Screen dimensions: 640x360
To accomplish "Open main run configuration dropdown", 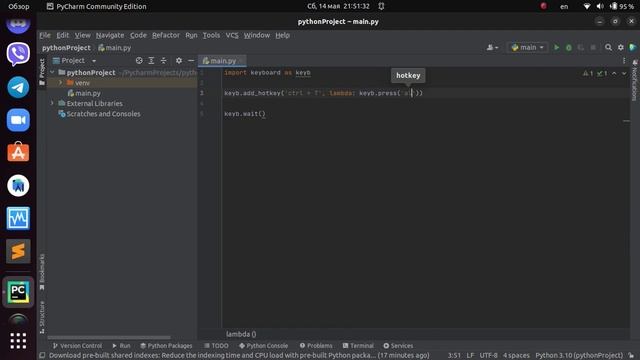I will [527, 48].
